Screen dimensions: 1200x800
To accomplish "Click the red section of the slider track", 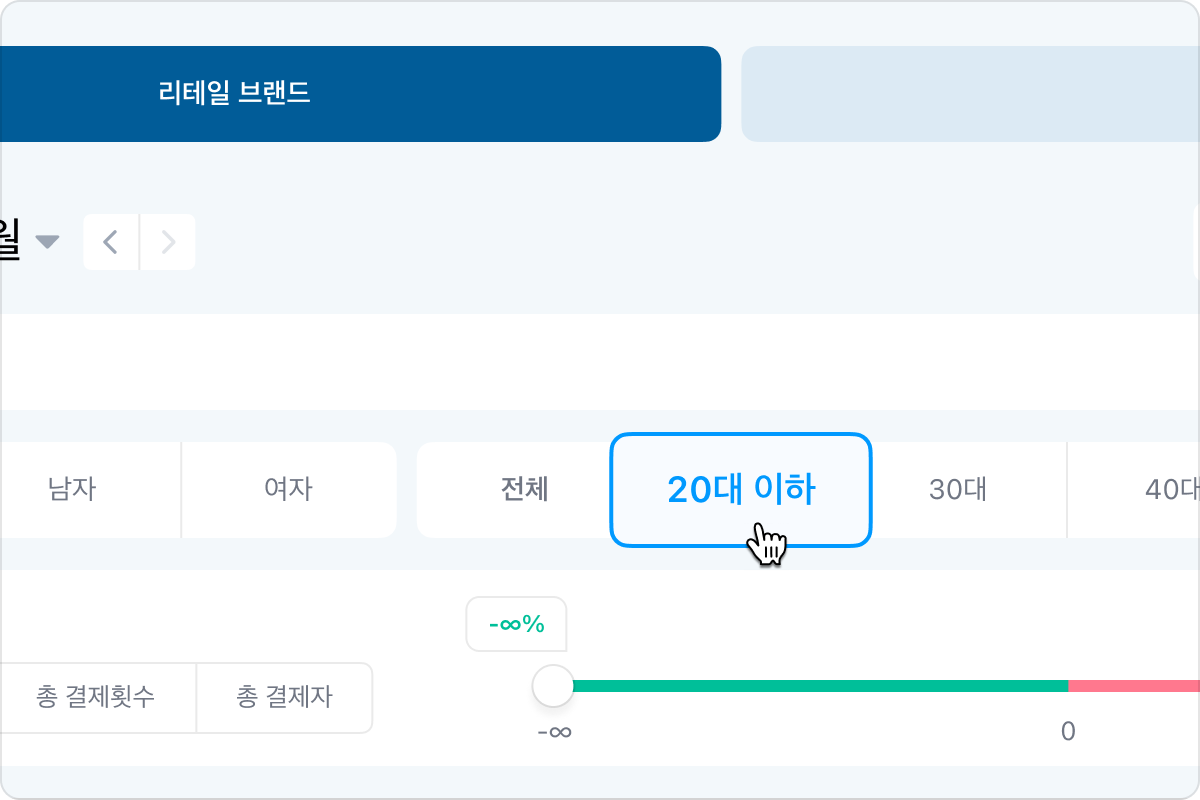I will [1134, 686].
